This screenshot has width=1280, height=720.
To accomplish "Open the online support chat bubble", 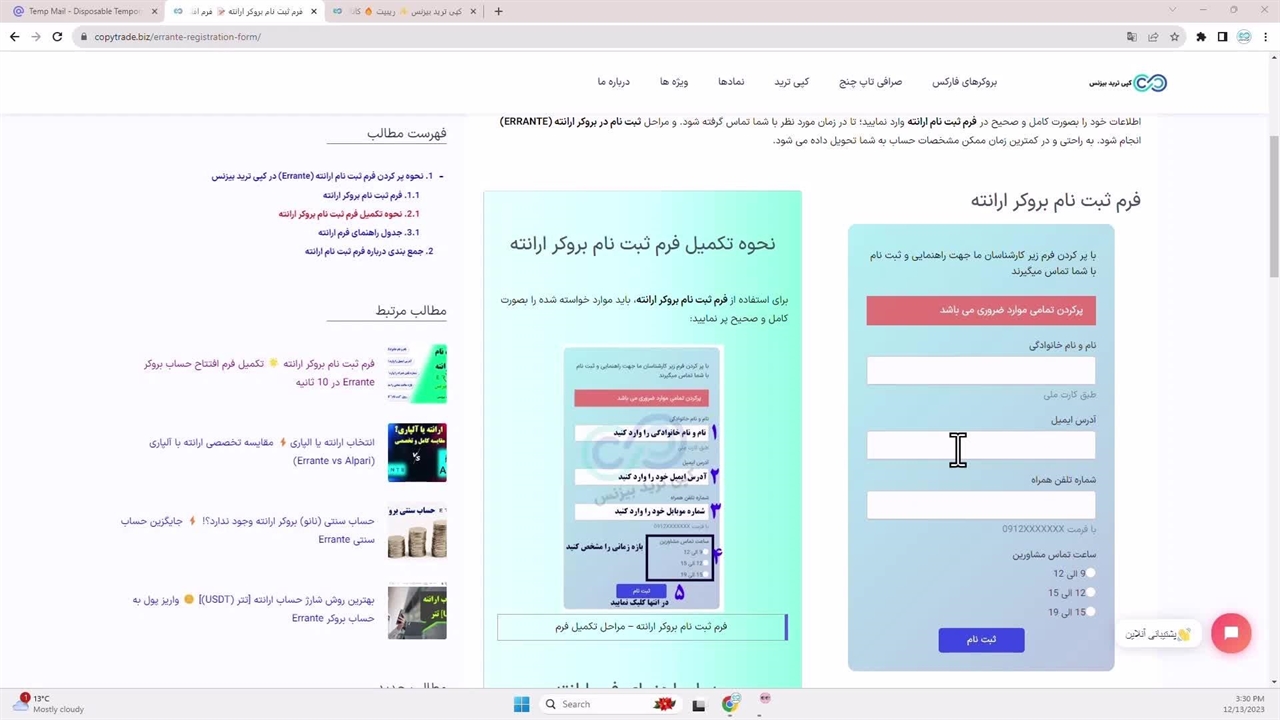I will [x=1230, y=633].
